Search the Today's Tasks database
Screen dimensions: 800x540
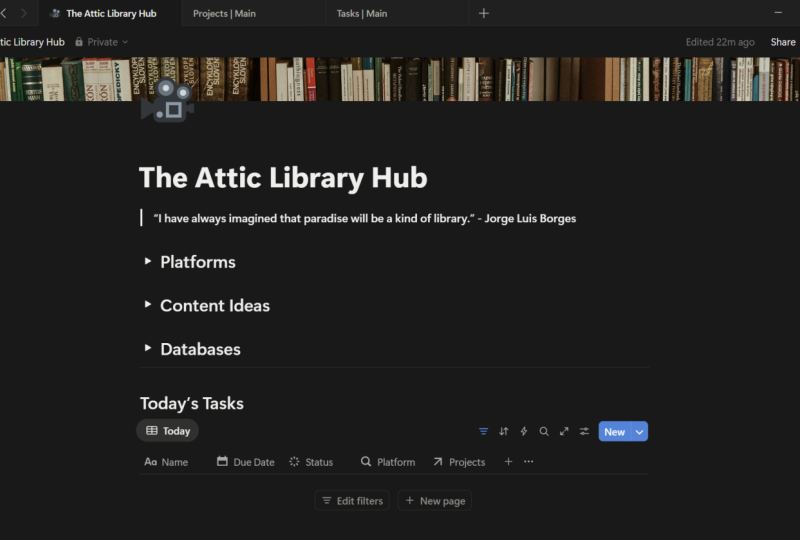point(544,431)
